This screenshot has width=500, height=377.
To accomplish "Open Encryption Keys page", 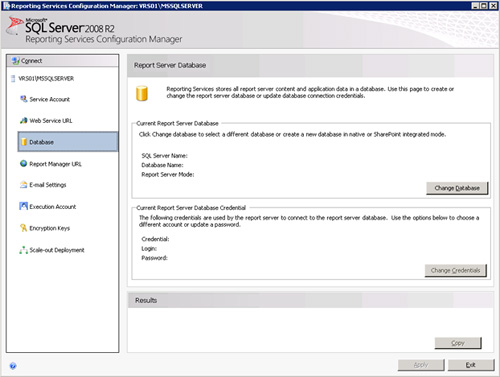I will click(x=50, y=228).
